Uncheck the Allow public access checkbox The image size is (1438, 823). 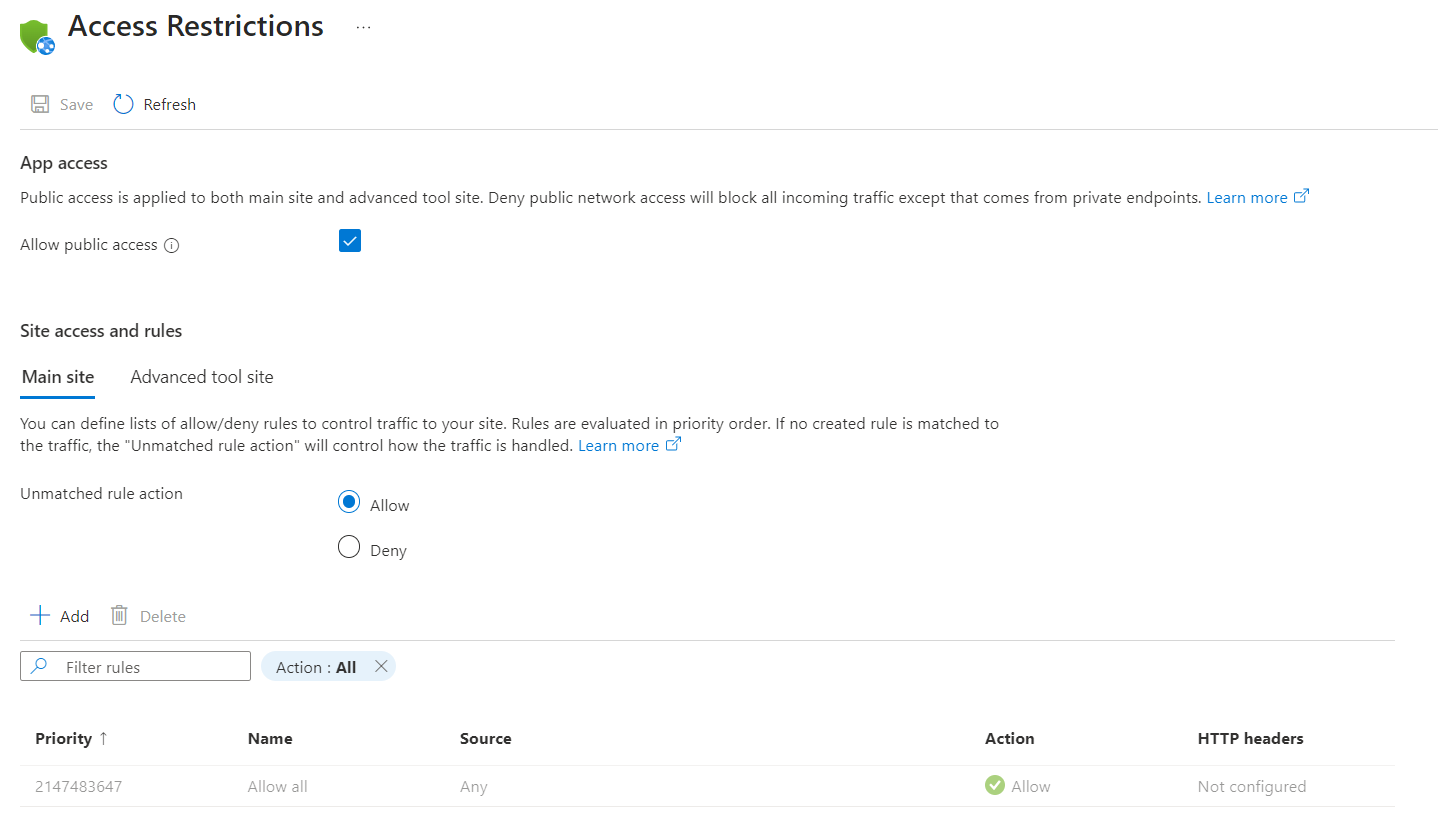click(x=350, y=241)
